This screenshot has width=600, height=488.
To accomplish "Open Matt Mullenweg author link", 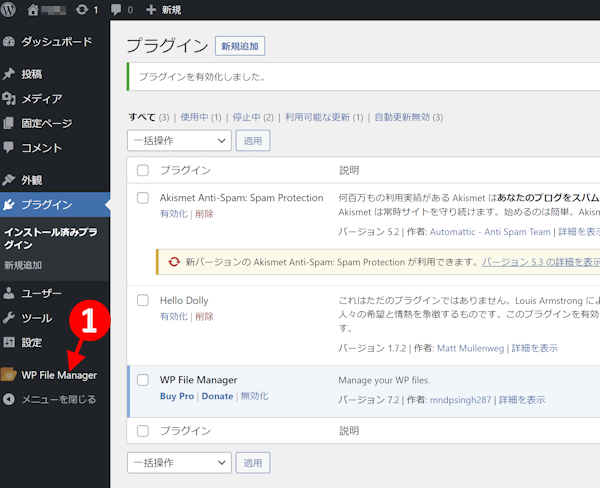I will pos(470,348).
